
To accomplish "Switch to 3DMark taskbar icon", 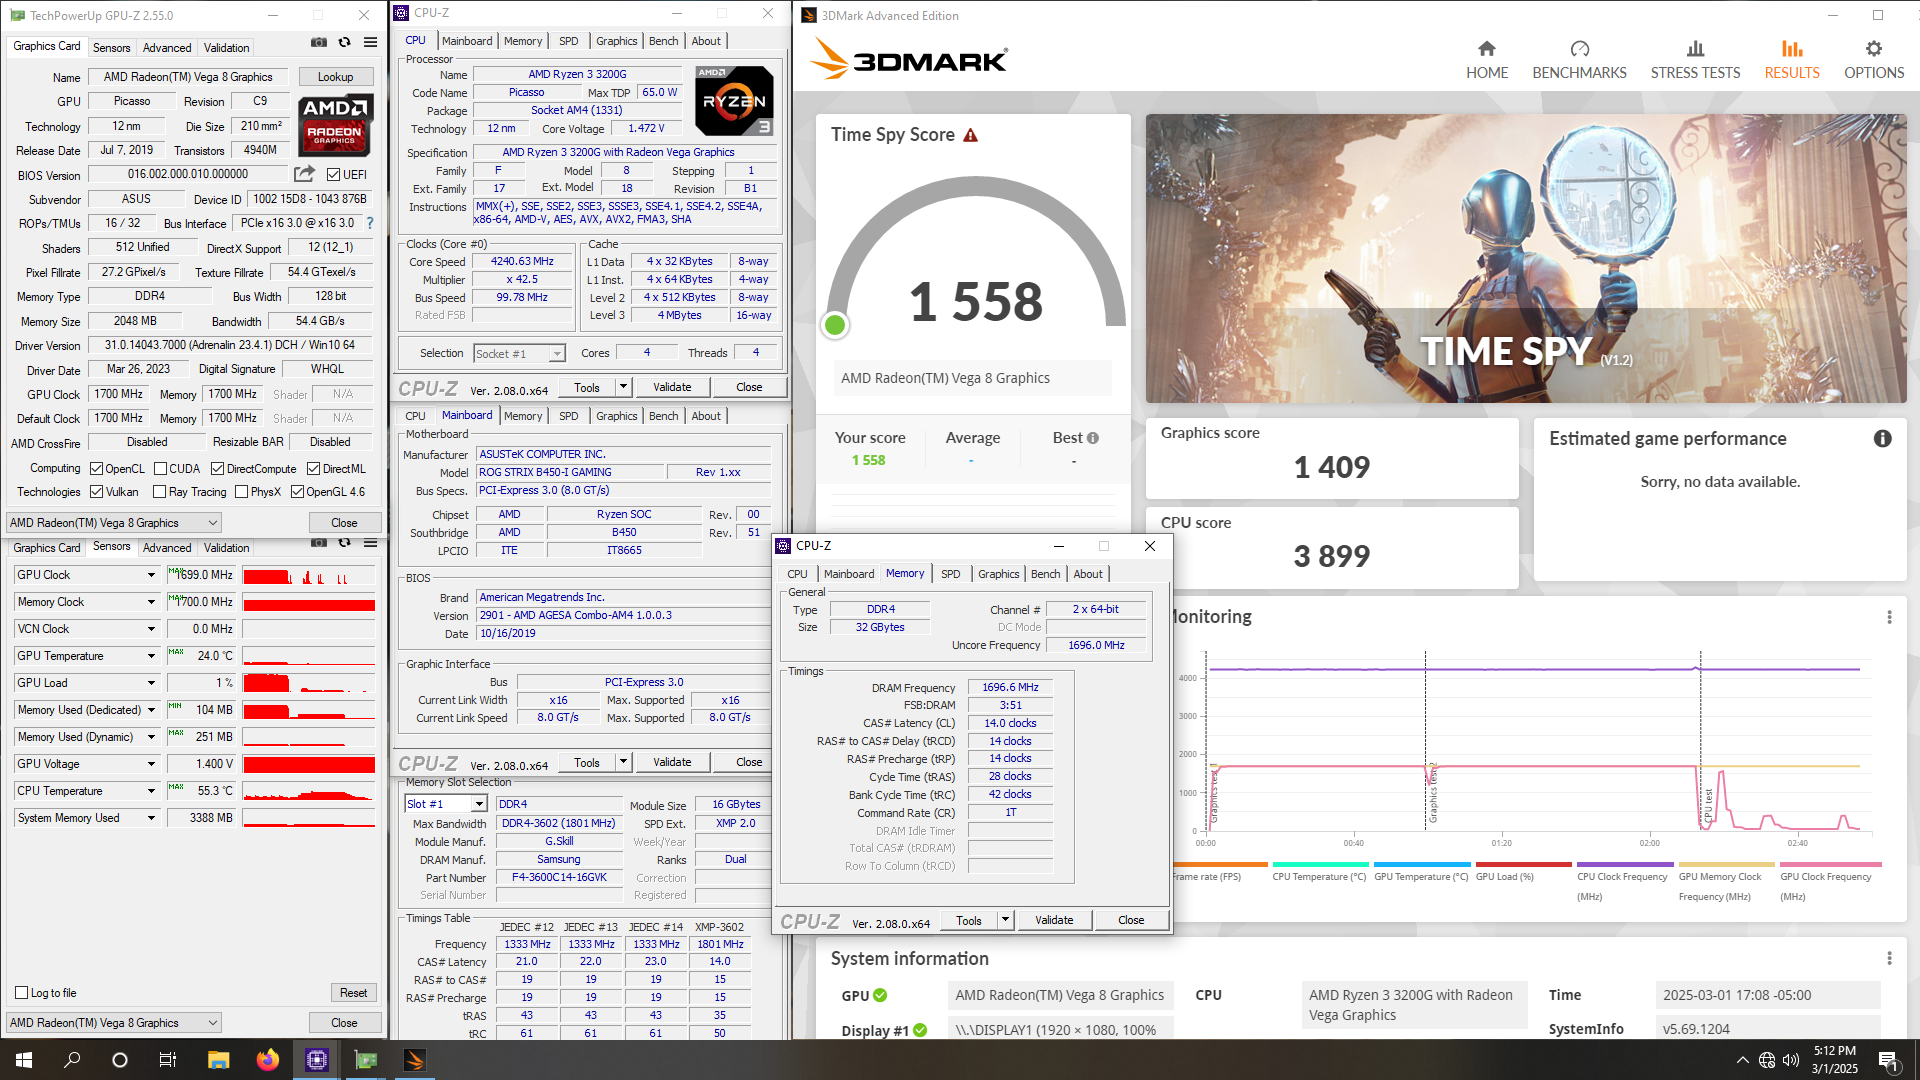I will pyautogui.click(x=415, y=1060).
